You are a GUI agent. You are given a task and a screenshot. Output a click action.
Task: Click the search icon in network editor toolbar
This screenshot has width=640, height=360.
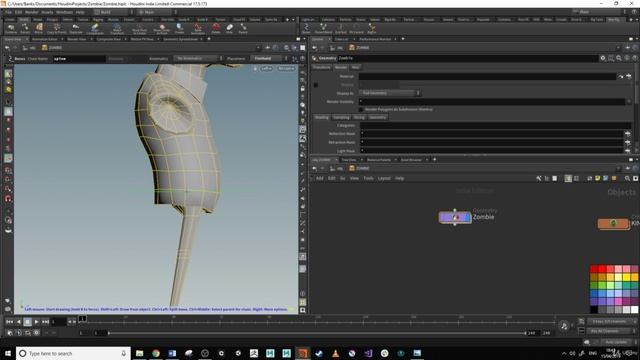tap(627, 178)
